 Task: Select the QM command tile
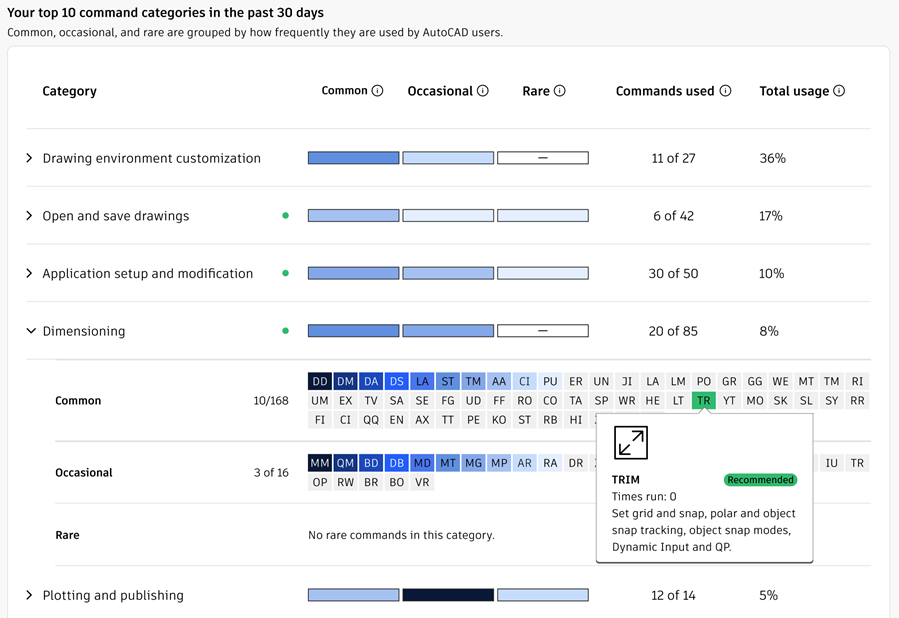345,463
